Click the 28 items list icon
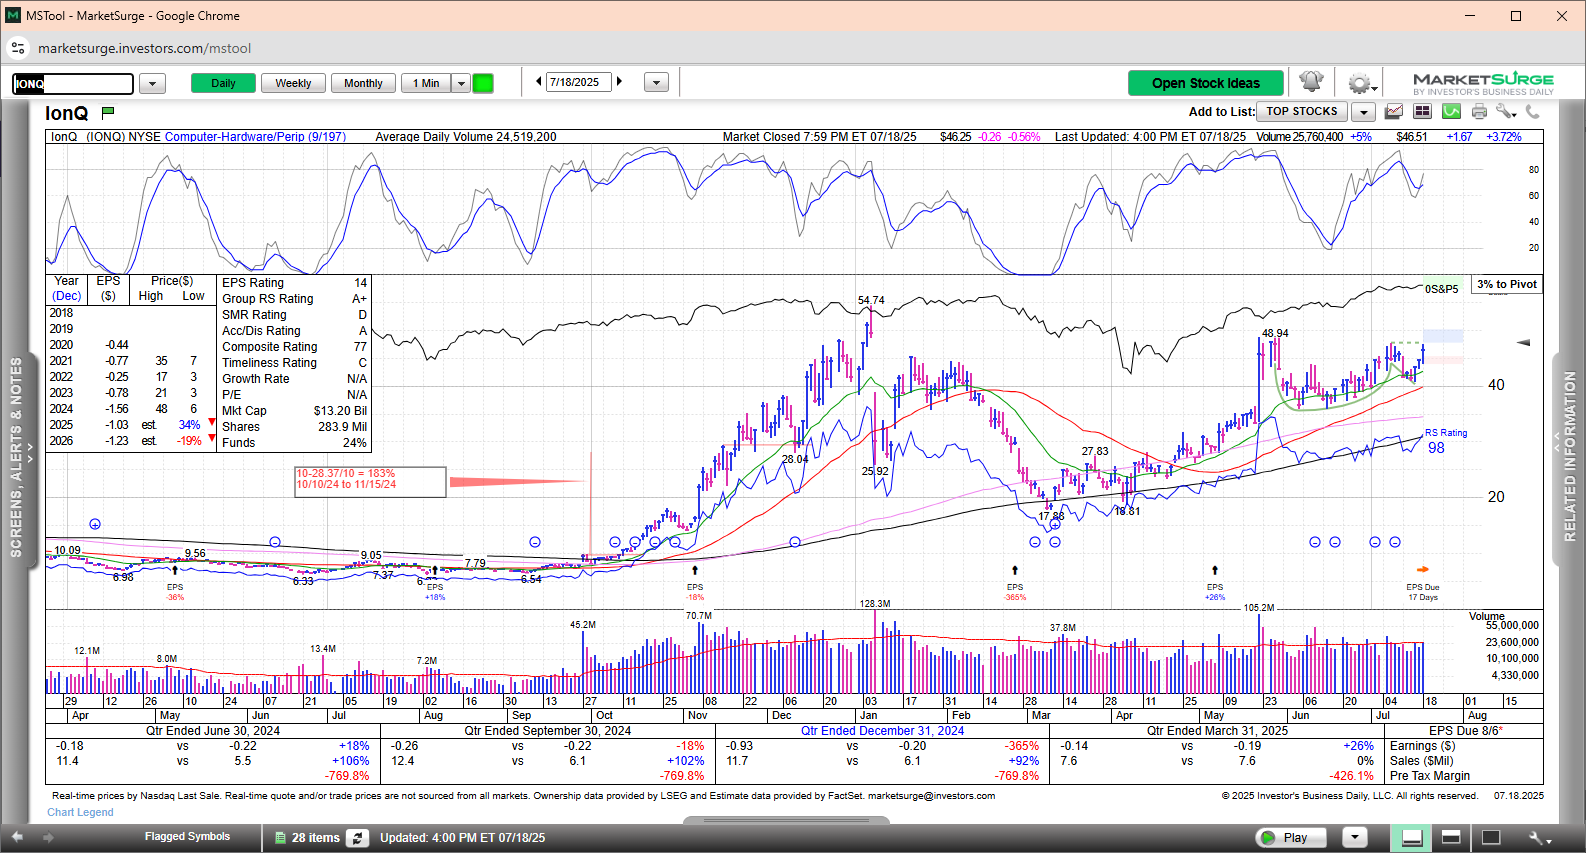Screen dimensions: 1586x853 coord(281,838)
